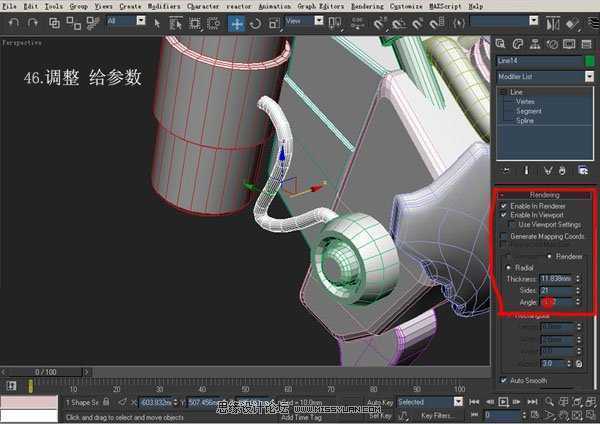This screenshot has height=424, width=600.
Task: Collapse the Rendering rollout header
Action: (545, 195)
